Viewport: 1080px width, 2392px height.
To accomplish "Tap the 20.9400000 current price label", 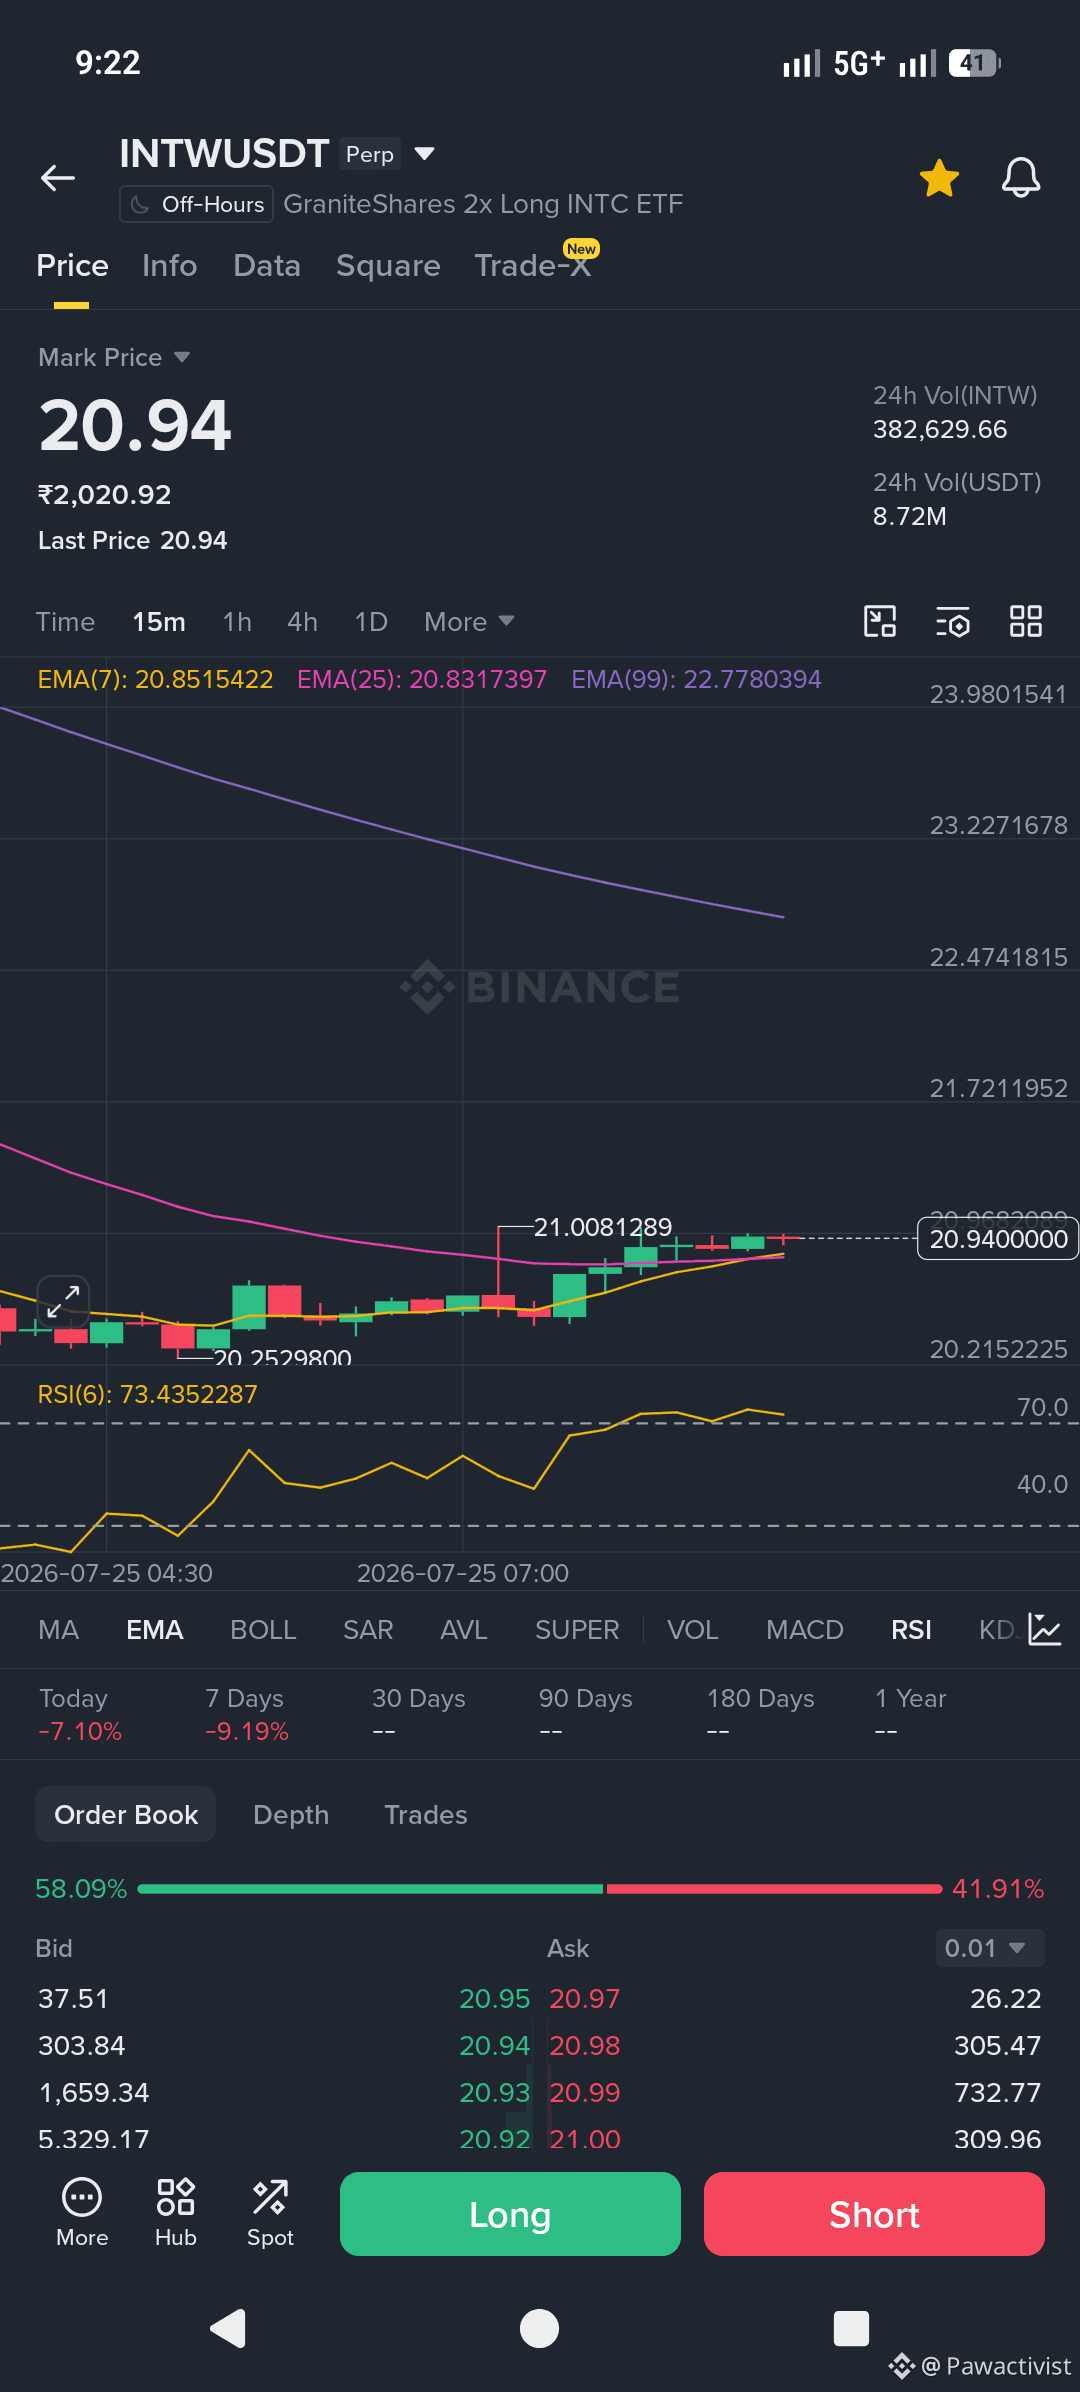I will pos(997,1239).
